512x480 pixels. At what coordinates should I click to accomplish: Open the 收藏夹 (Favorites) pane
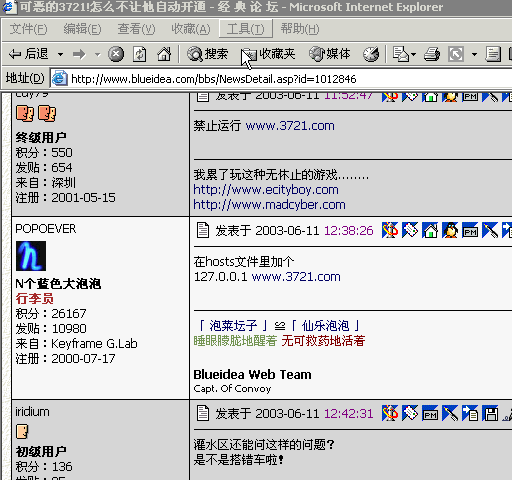(268, 54)
